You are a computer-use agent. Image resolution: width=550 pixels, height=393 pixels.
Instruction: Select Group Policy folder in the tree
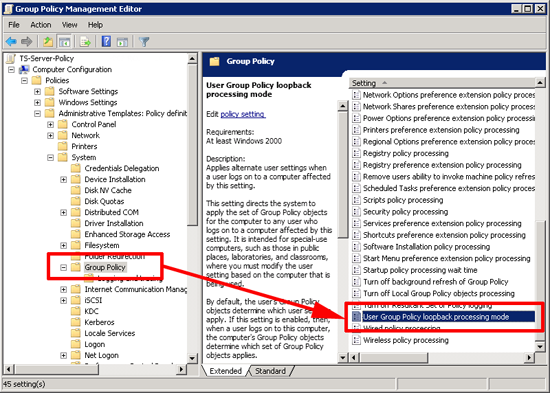[x=105, y=267]
